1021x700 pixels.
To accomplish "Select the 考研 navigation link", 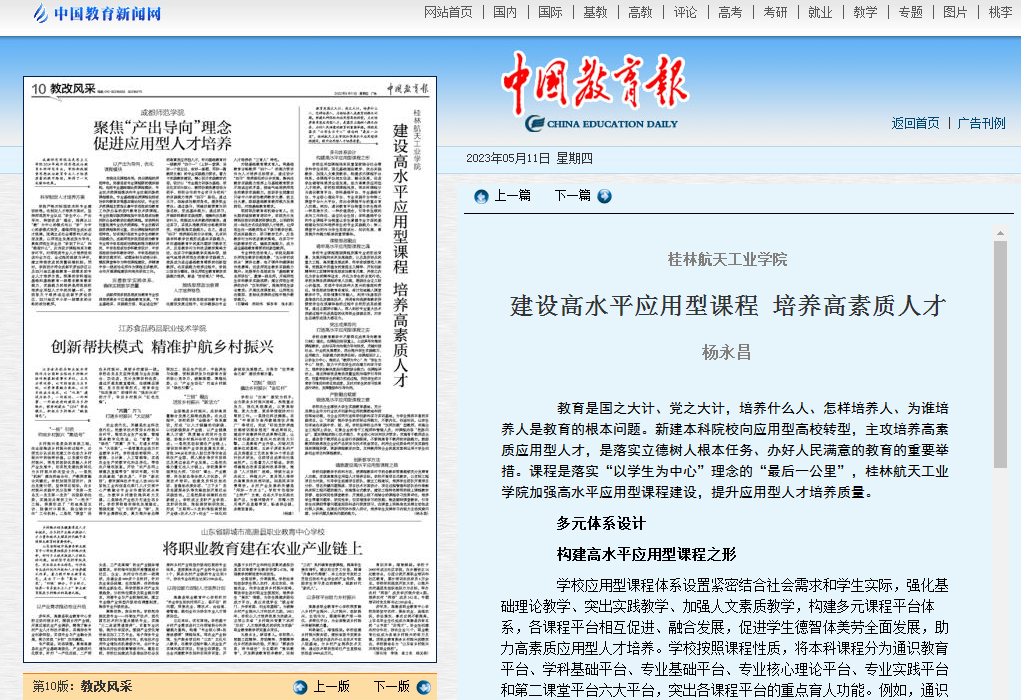I will coord(775,12).
